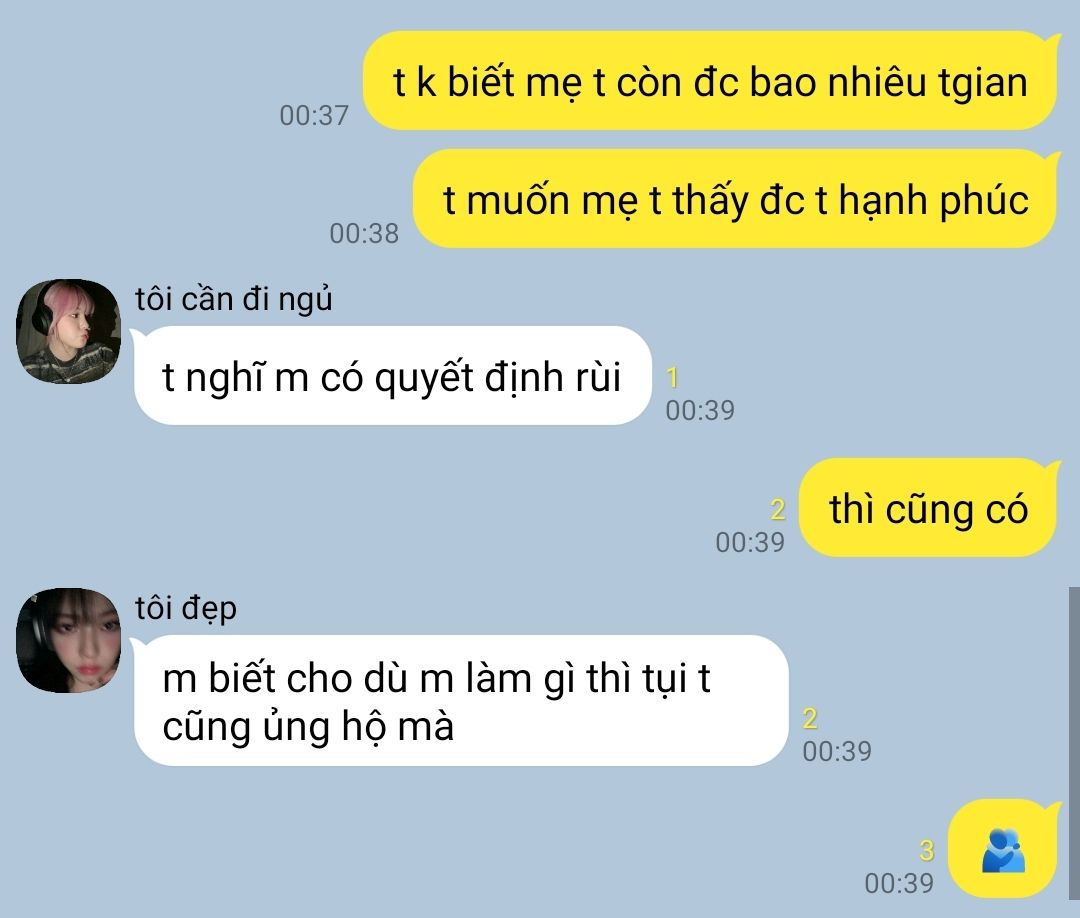Image resolution: width=1080 pixels, height=918 pixels.
Task: Tap the 00:37 timestamp
Action: [x=314, y=116]
